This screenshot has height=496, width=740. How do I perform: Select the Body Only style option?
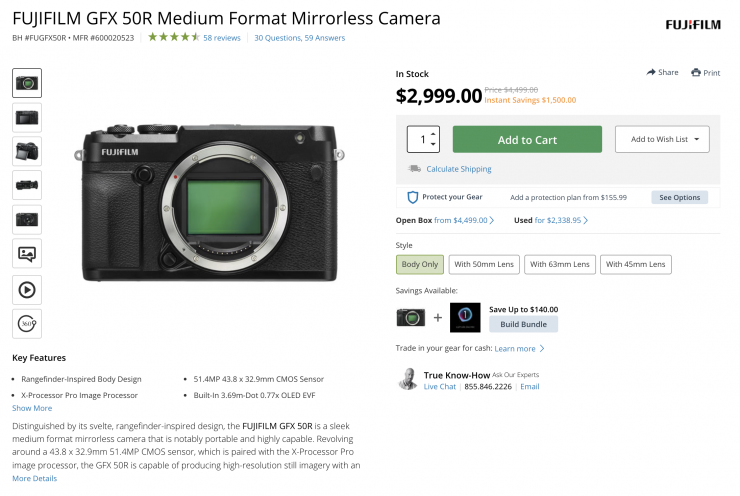coord(419,264)
